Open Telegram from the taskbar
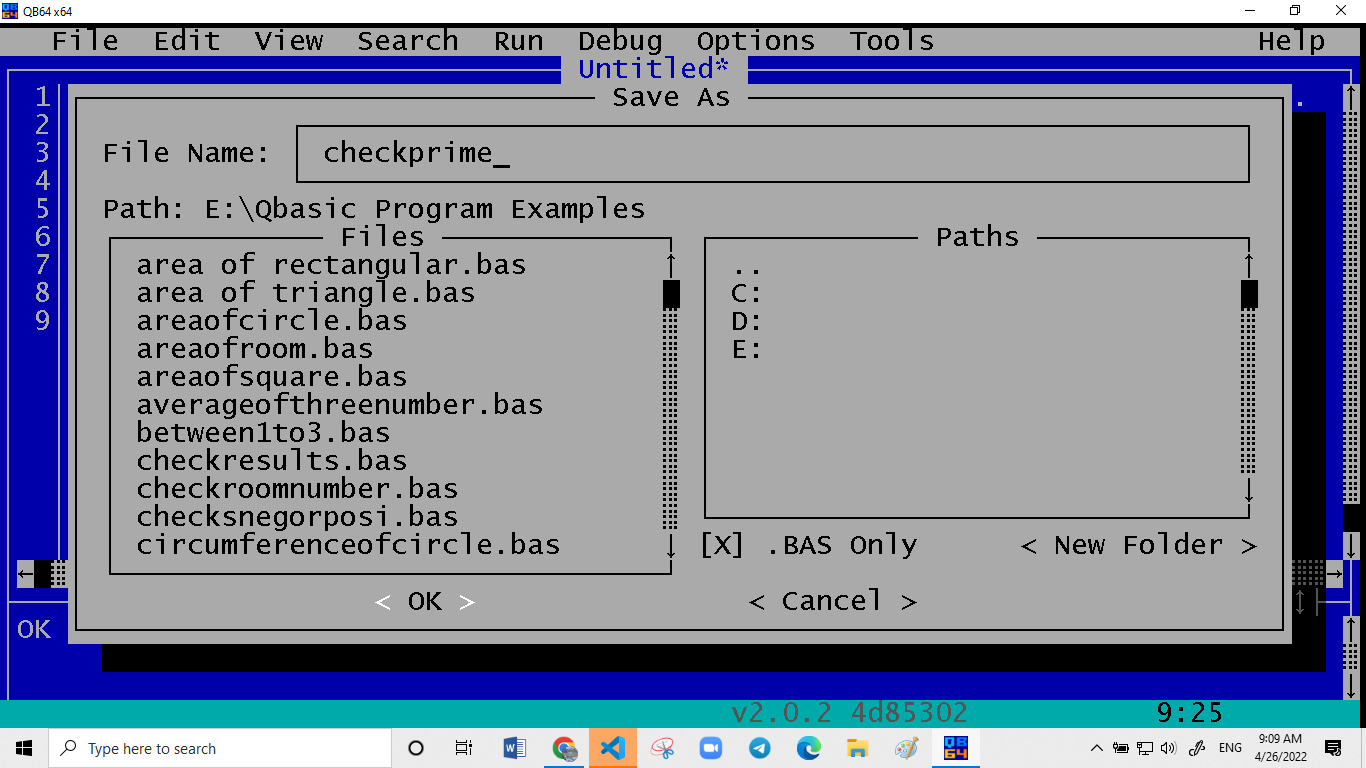 (x=759, y=747)
